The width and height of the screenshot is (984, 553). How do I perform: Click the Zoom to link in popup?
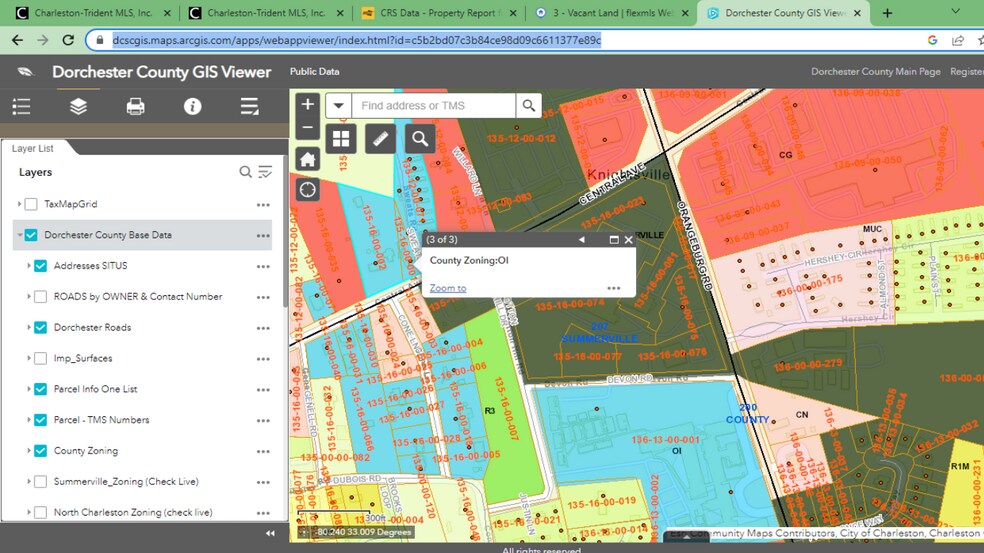447,288
